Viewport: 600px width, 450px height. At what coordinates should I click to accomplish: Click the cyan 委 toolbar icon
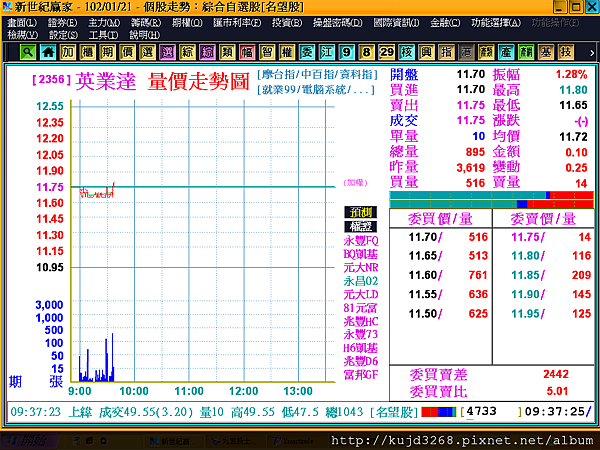307,52
